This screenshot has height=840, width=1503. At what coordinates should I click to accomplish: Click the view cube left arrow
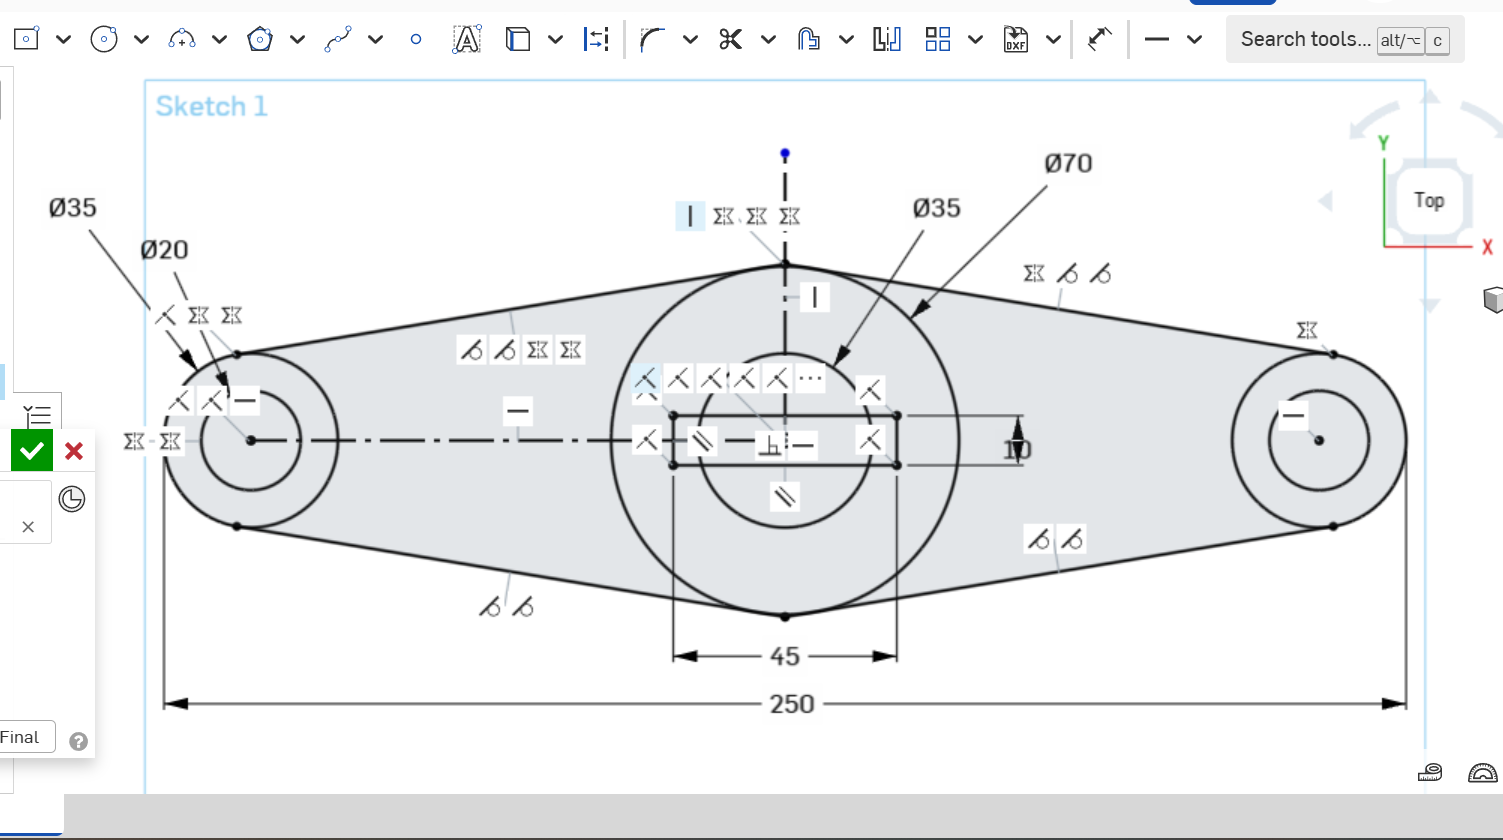[1326, 202]
